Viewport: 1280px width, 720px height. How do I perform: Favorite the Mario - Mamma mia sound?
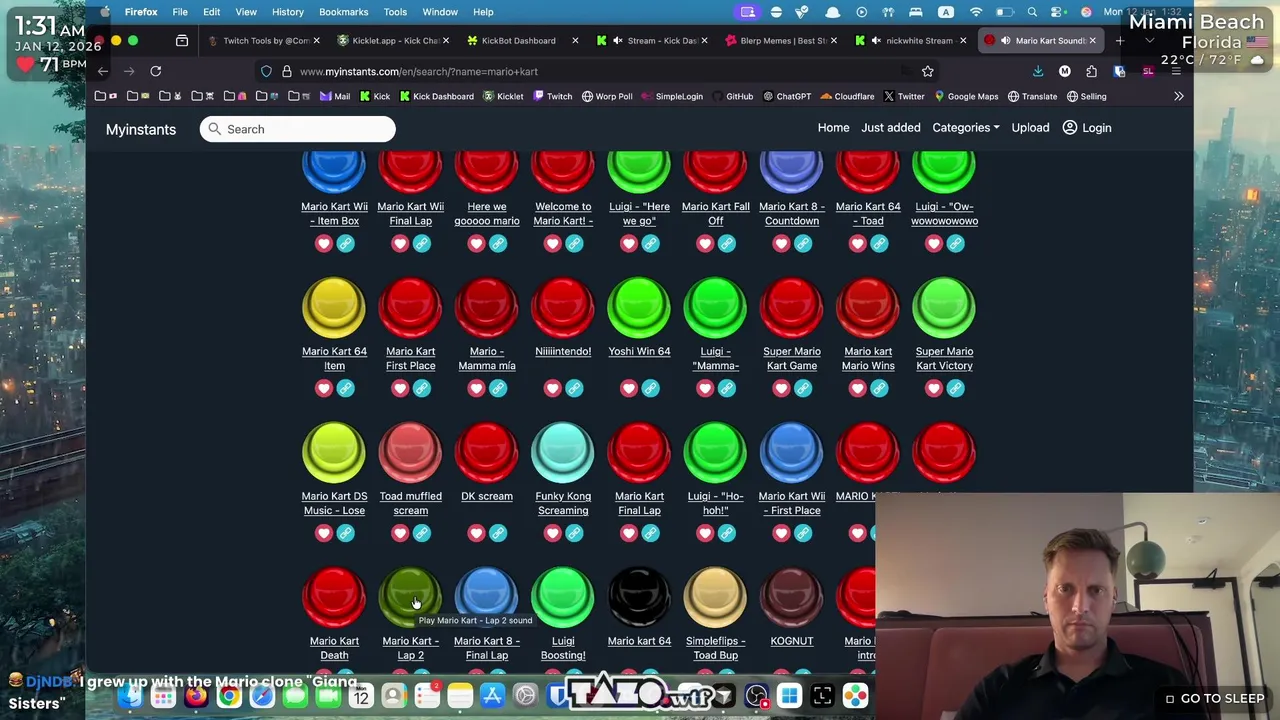(476, 388)
